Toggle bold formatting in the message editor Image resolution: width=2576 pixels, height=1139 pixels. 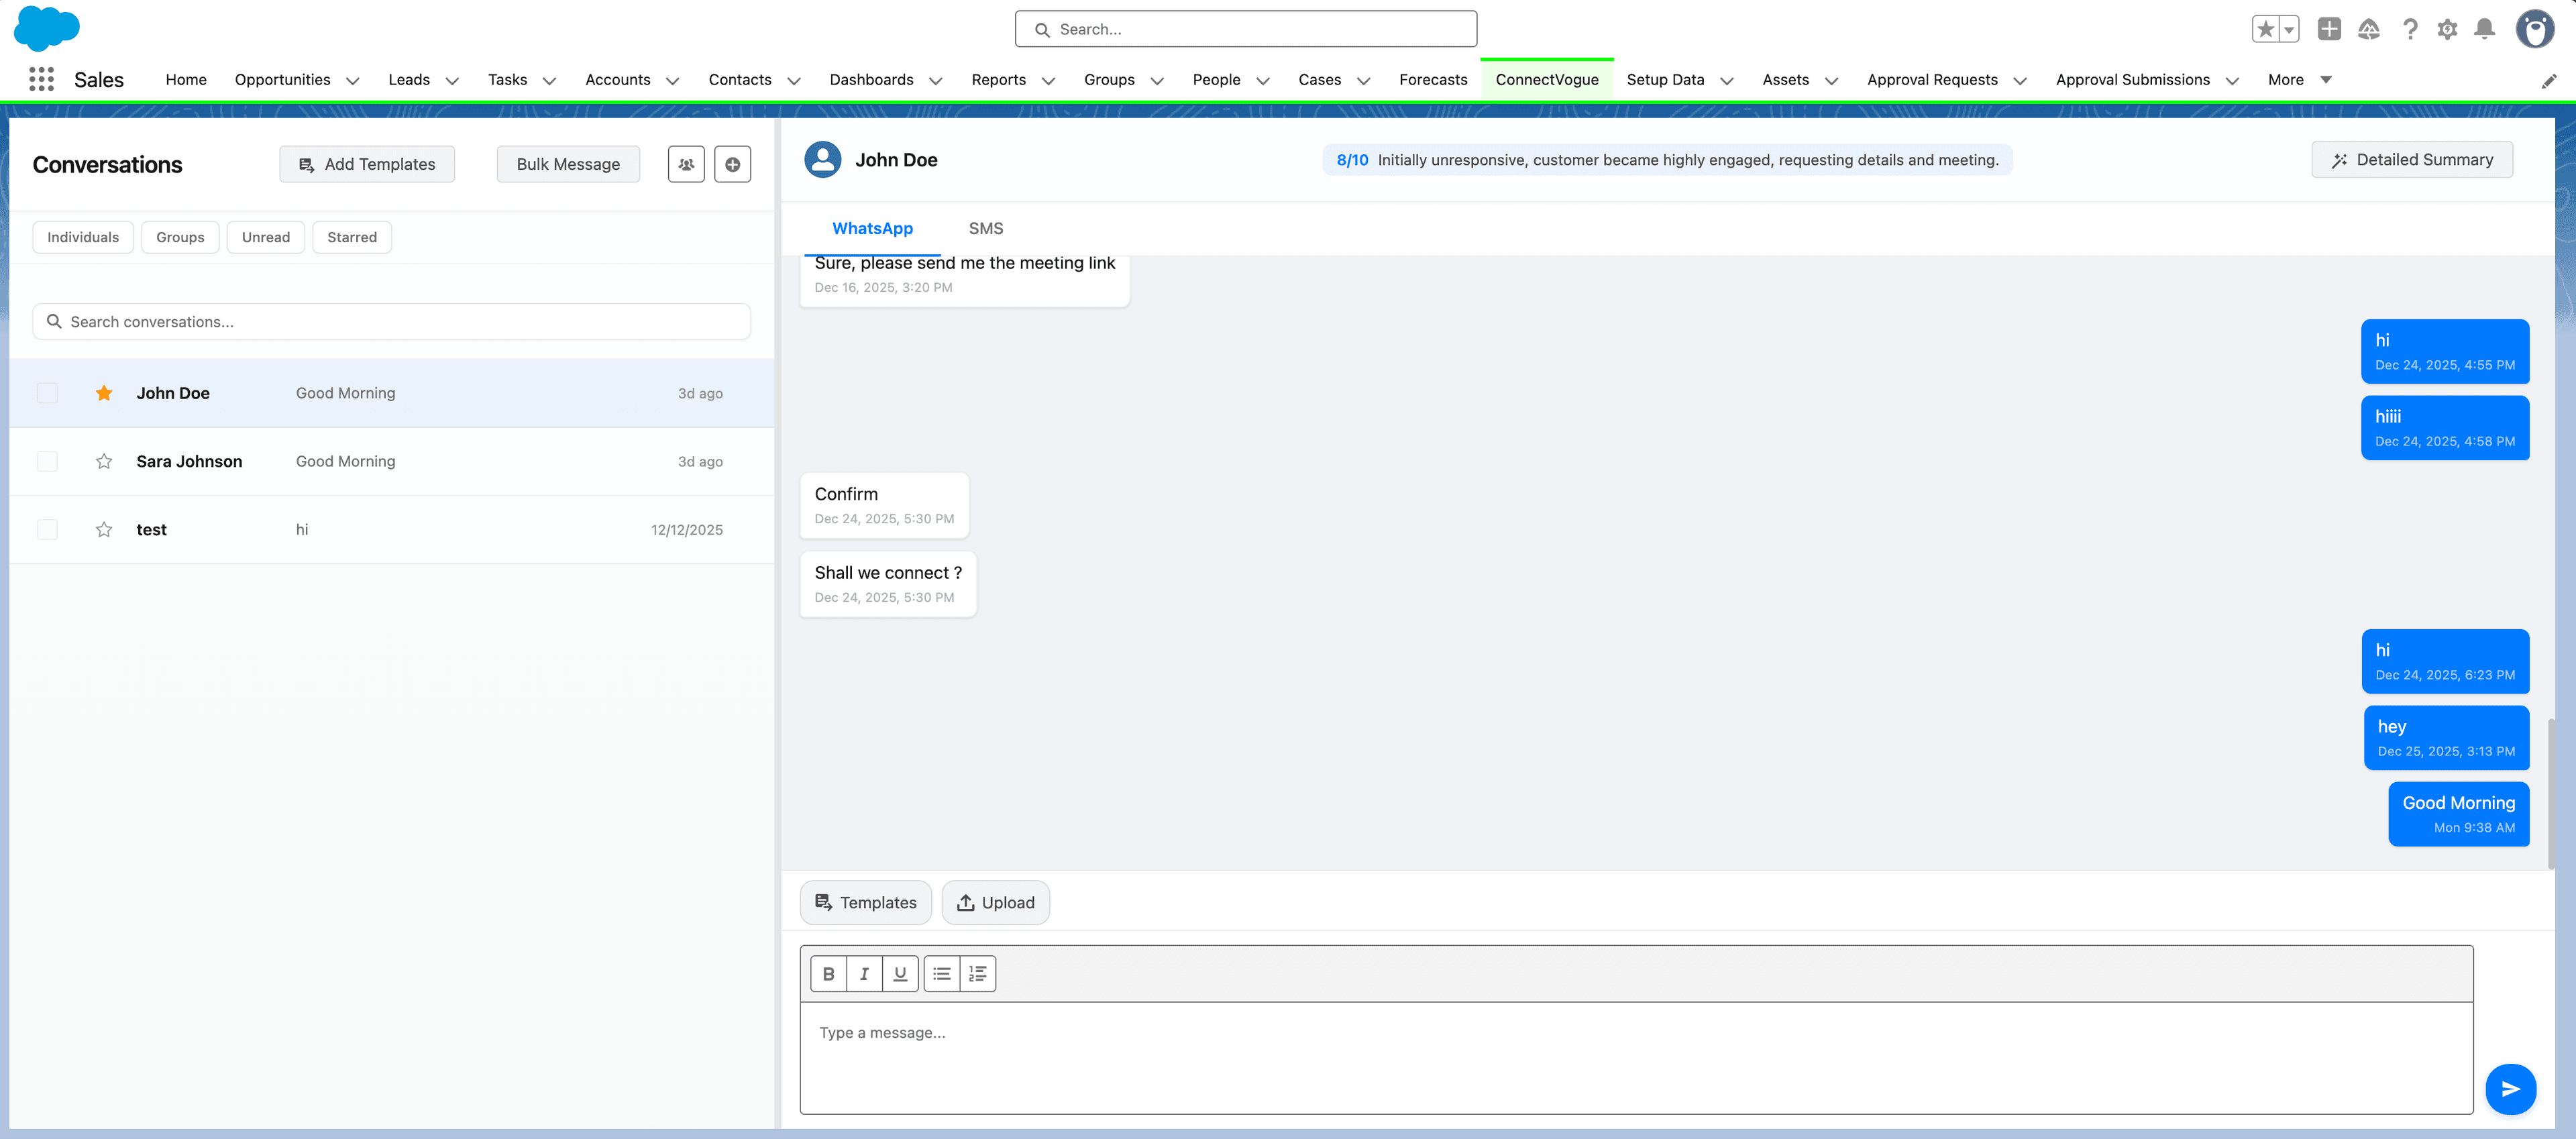click(828, 973)
